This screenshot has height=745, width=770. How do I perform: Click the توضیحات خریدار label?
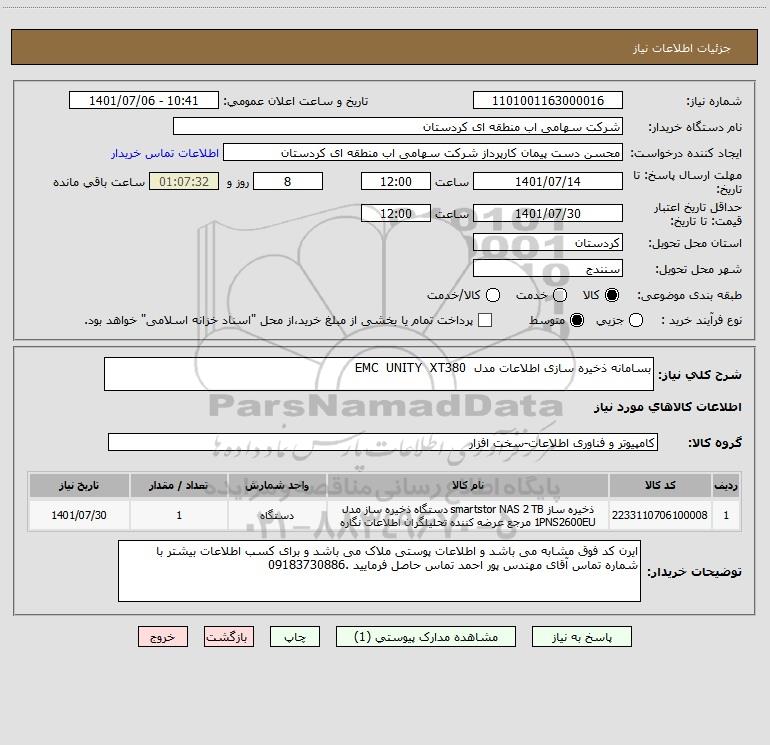tap(694, 572)
